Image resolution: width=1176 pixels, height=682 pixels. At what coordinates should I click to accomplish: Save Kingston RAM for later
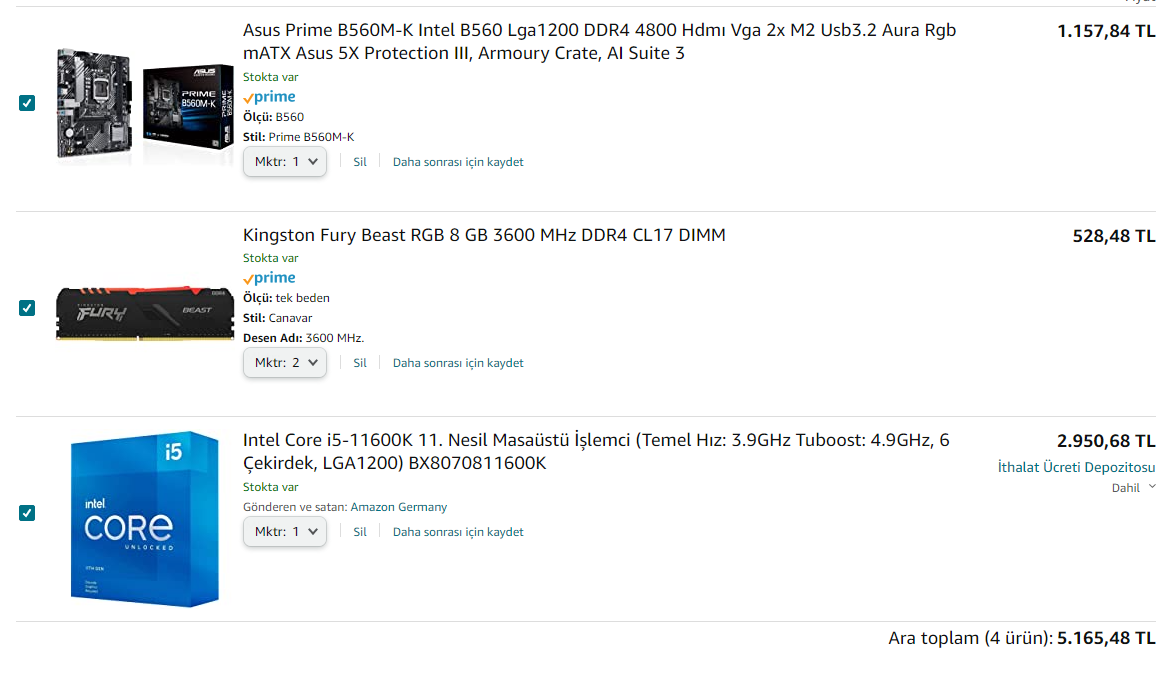[458, 363]
